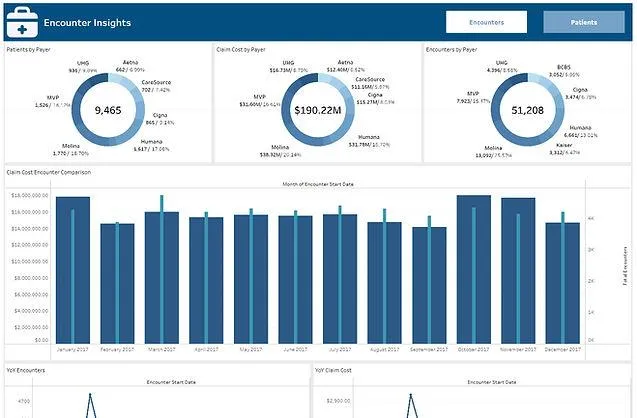Click the $10,000,000.00 y-axis tick label

coord(30,262)
